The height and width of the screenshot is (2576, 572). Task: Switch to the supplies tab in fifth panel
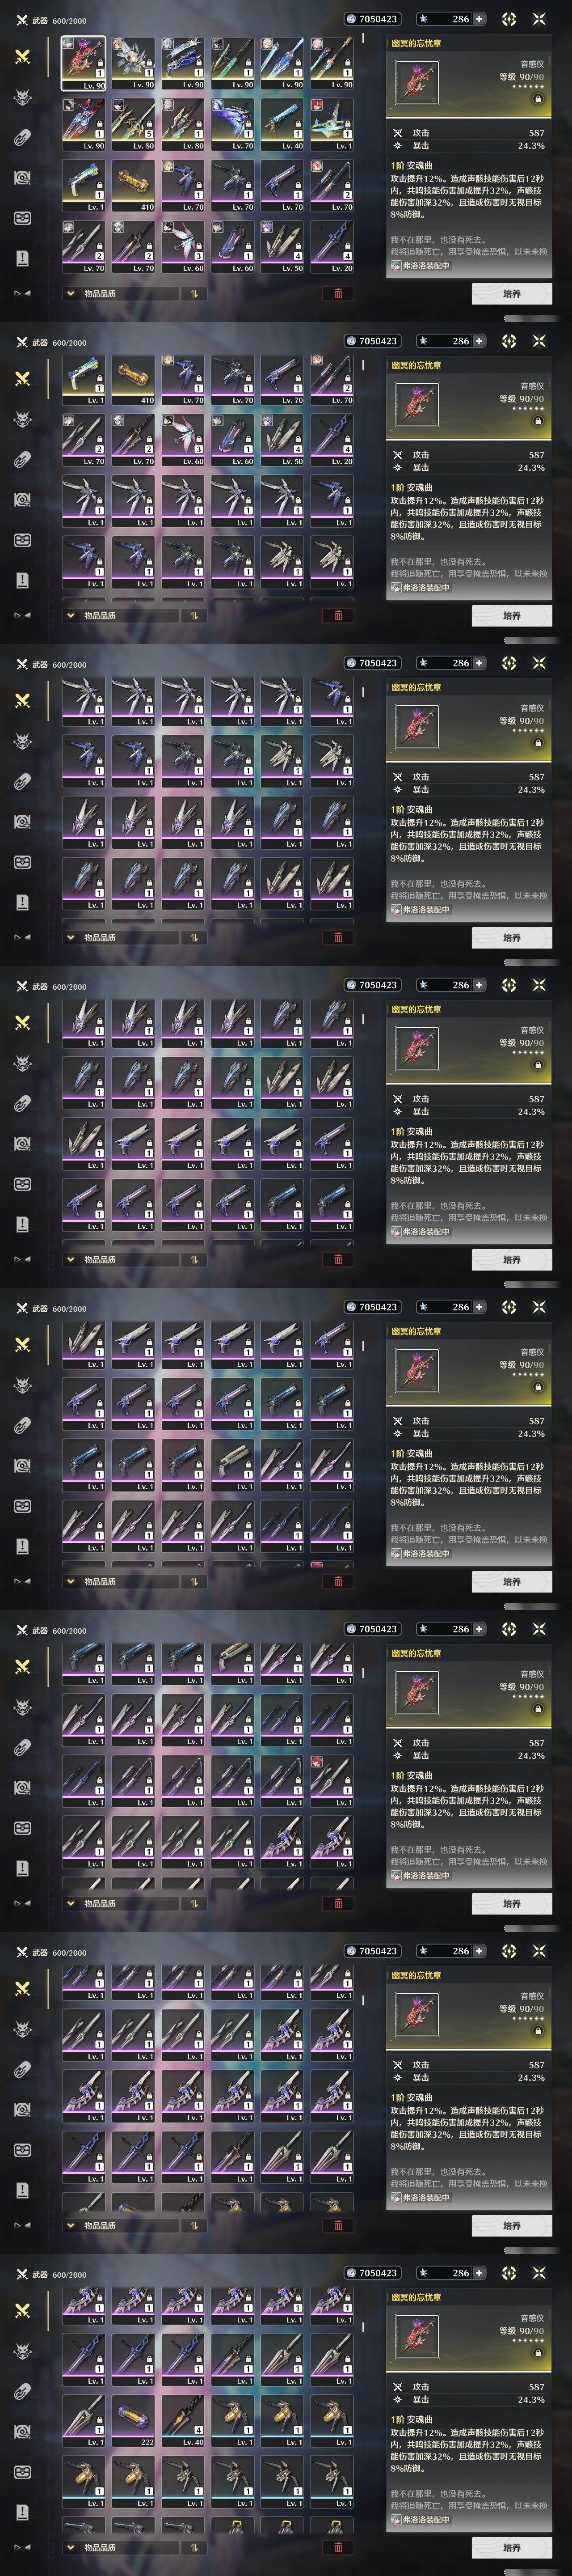point(22,1506)
